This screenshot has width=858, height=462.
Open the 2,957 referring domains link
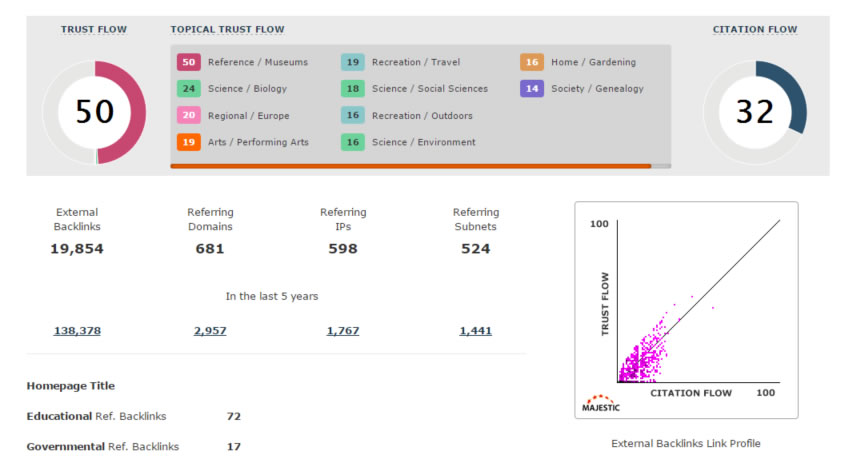point(210,331)
